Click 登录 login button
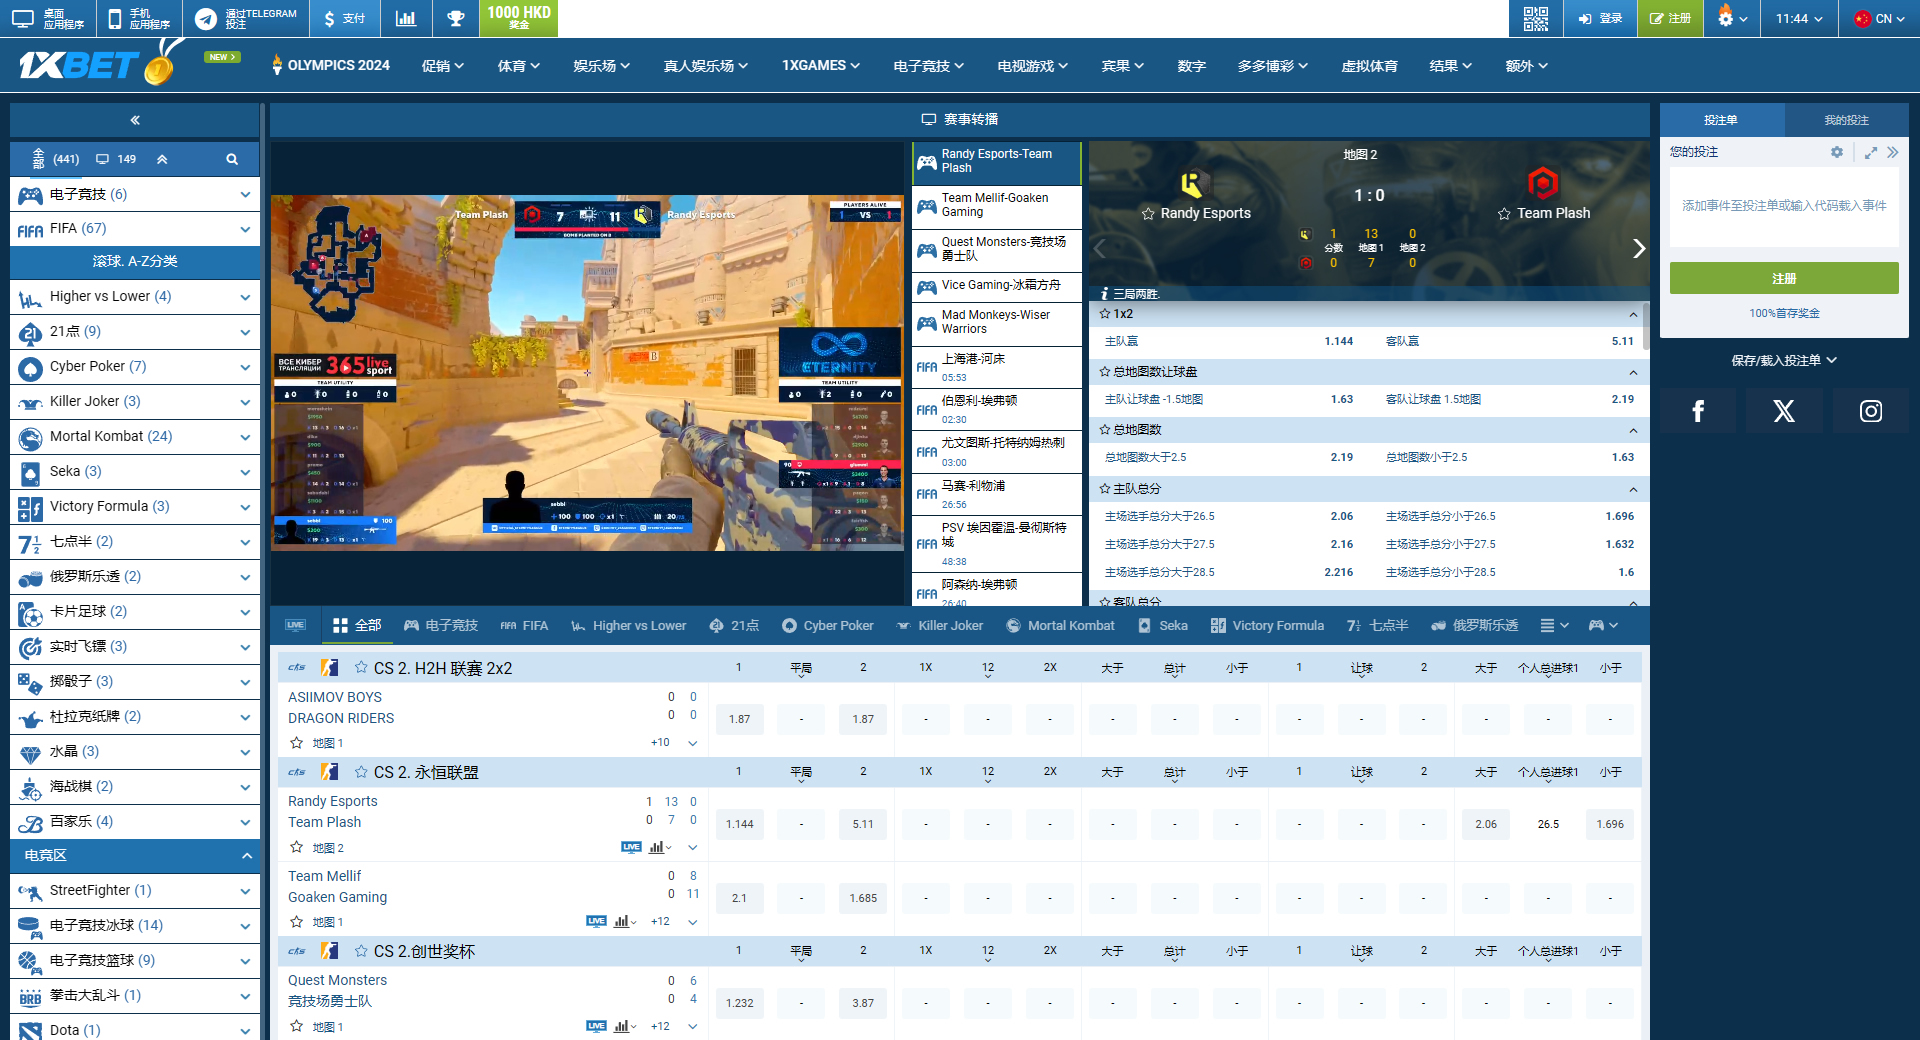1920x1040 pixels. coord(1600,18)
